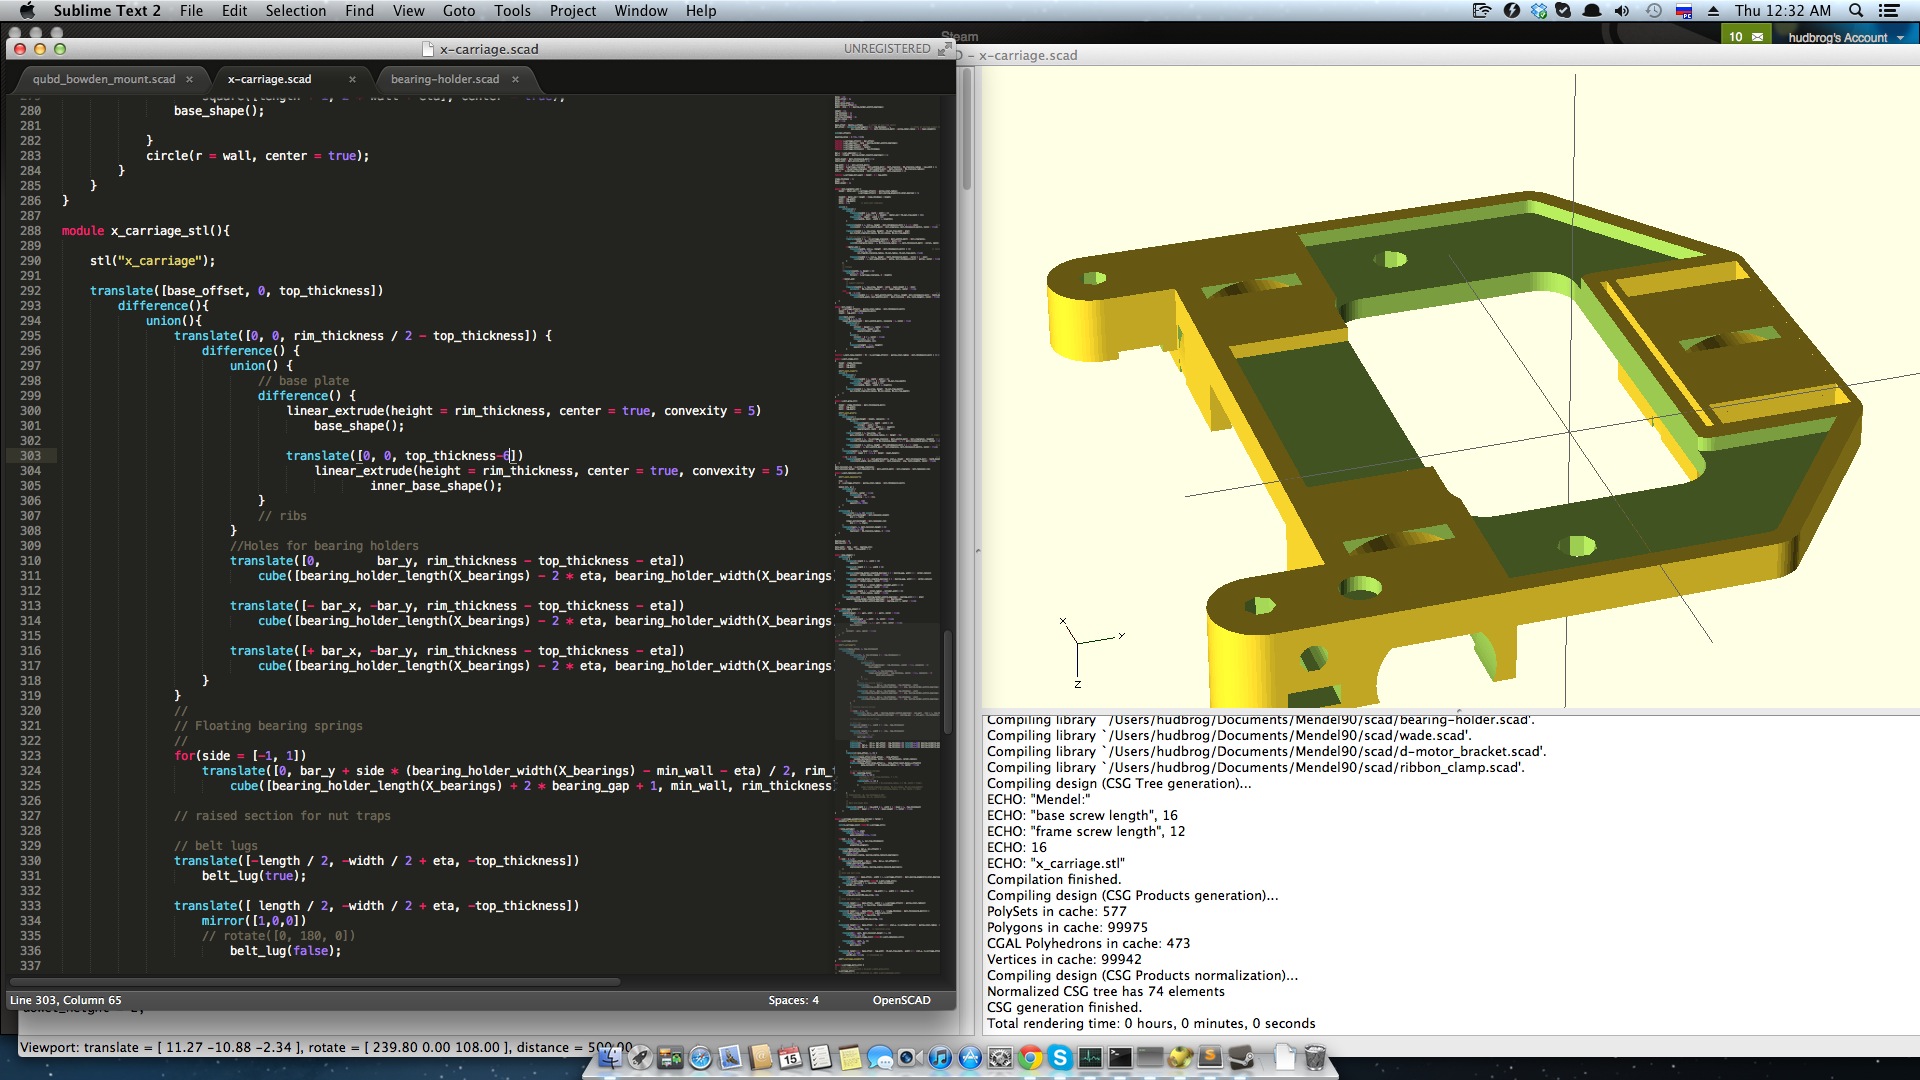Open Skype from the dock
Viewport: 1920px width, 1080px height.
point(1060,1057)
